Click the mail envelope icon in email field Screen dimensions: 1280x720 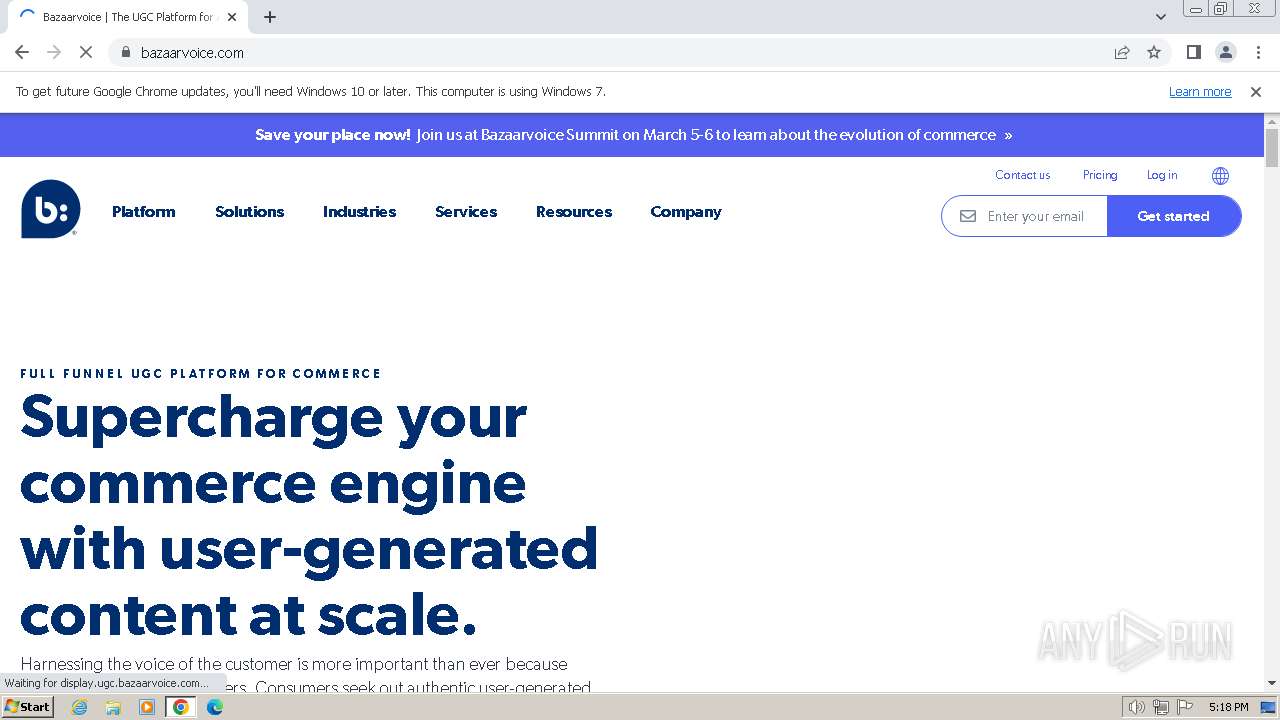click(x=968, y=216)
